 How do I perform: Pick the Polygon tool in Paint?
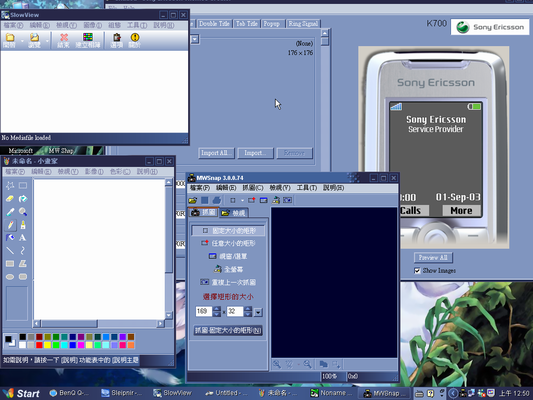coord(23,263)
